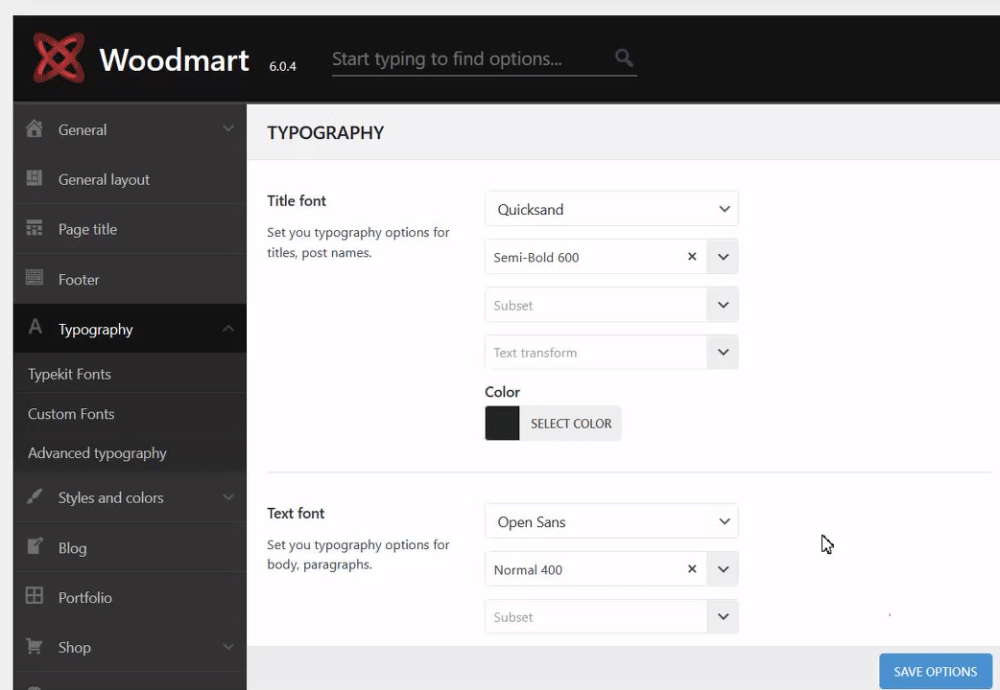1000x690 pixels.
Task: Click the Woodmart red logo icon
Action: point(59,58)
